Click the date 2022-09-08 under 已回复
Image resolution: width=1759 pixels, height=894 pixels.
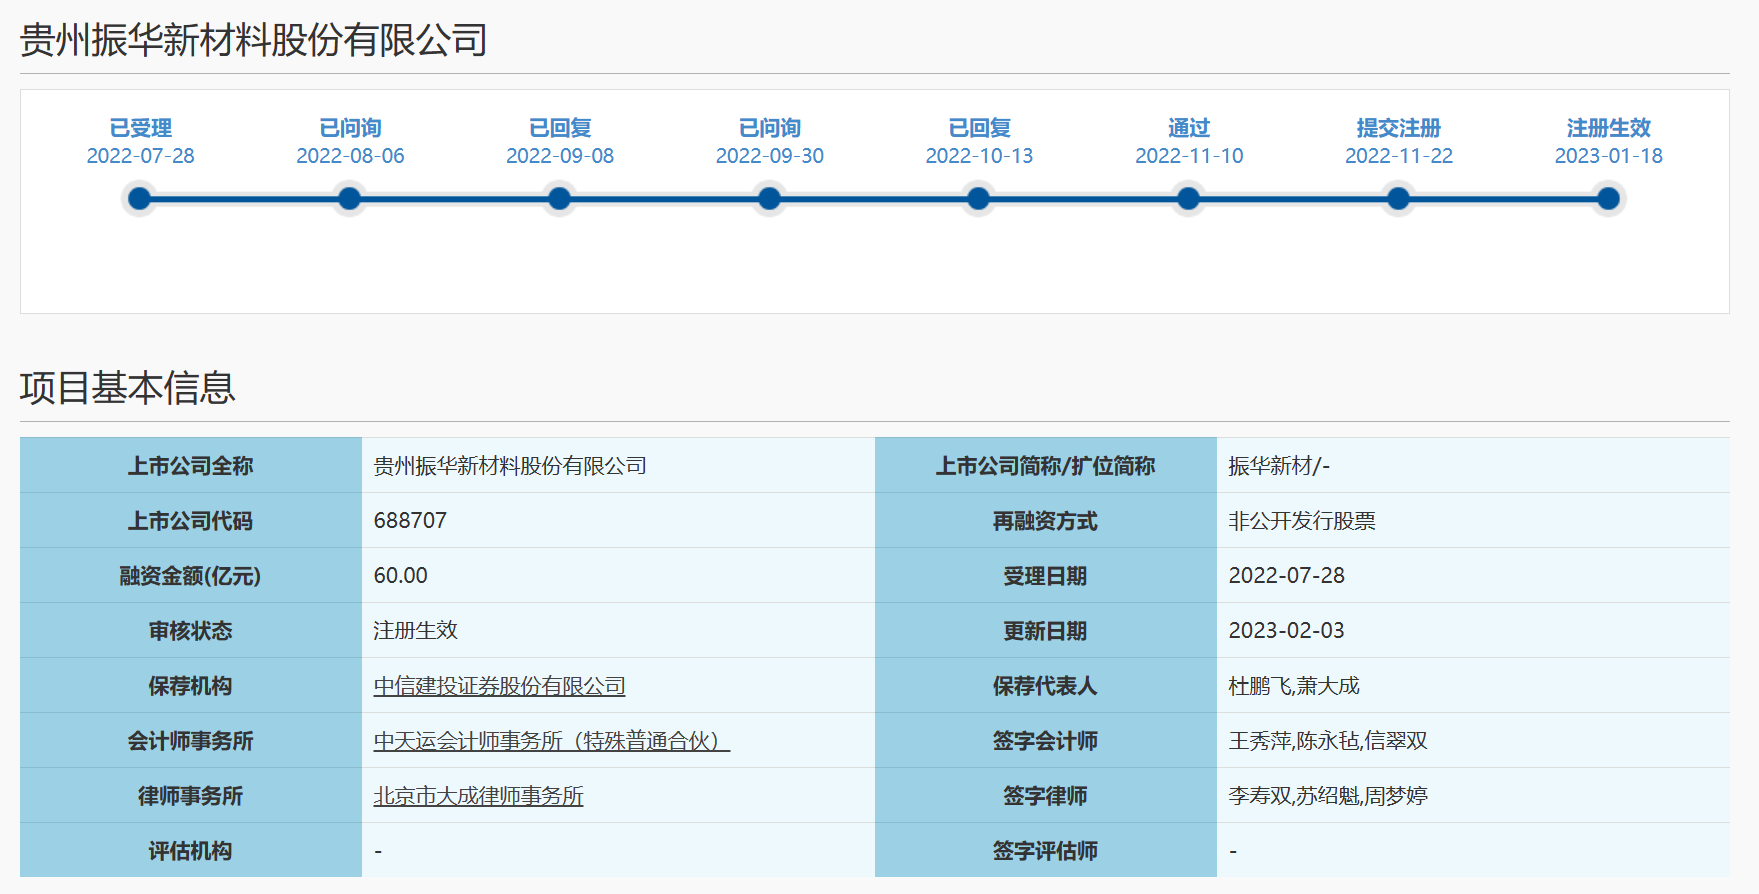(x=560, y=156)
